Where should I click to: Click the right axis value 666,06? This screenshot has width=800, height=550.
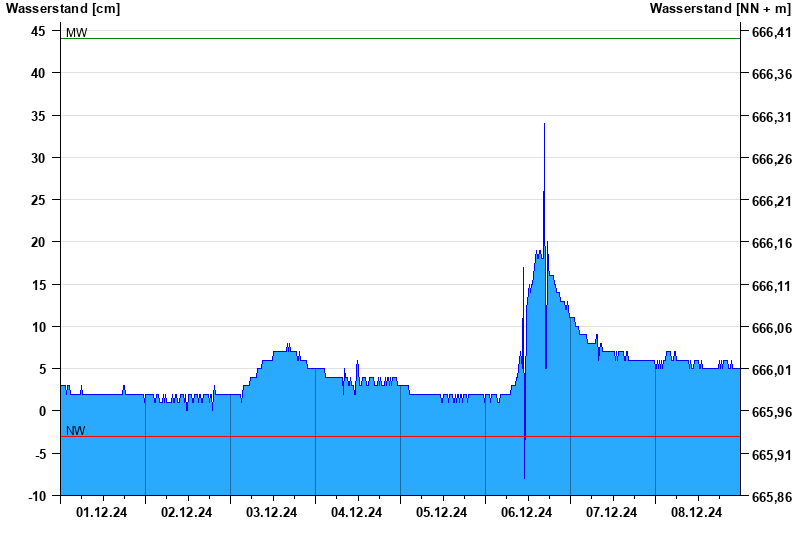[x=772, y=328]
